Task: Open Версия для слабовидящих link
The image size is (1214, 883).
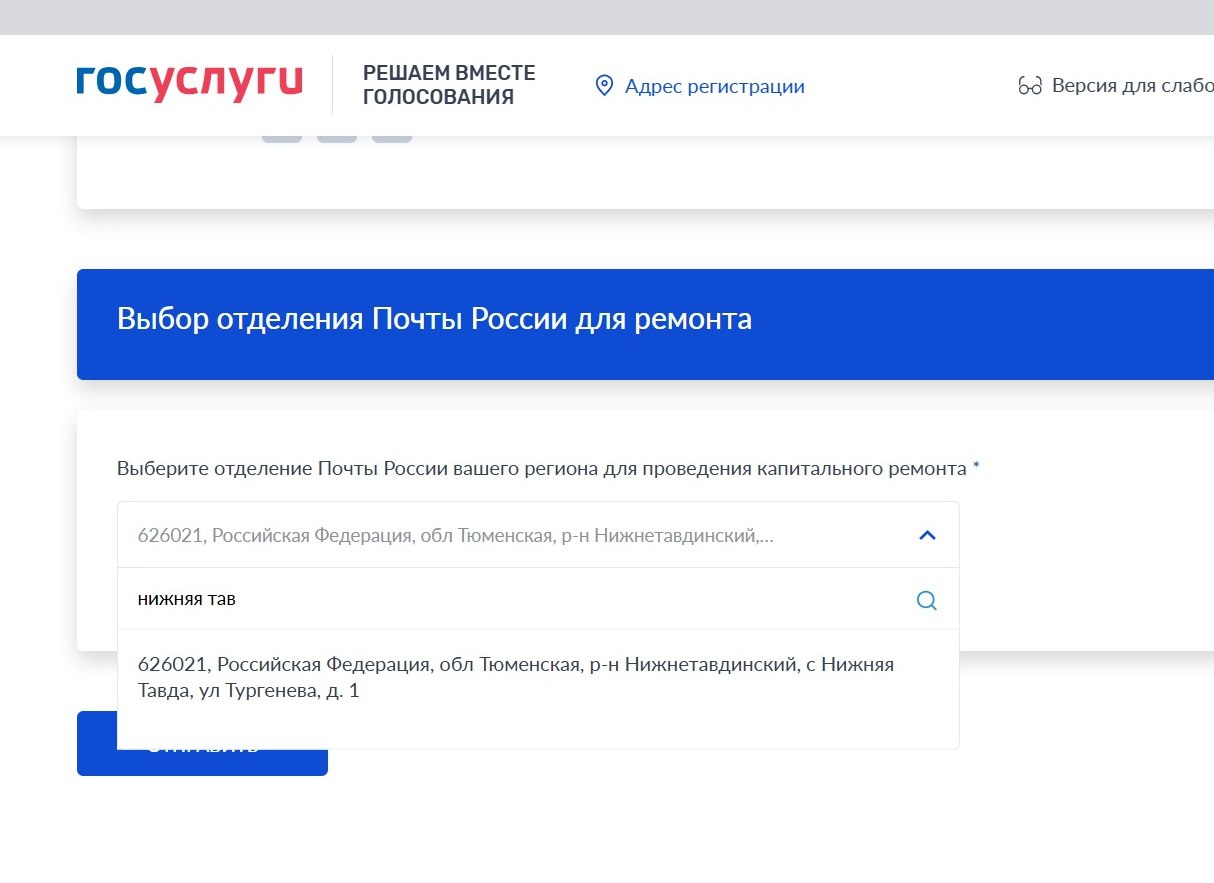Action: (1132, 86)
